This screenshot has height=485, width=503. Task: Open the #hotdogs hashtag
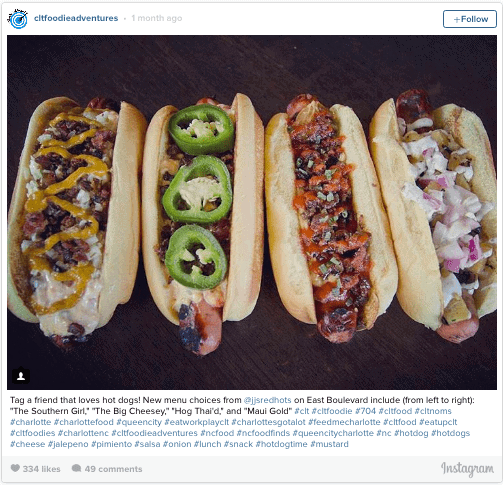point(450,433)
